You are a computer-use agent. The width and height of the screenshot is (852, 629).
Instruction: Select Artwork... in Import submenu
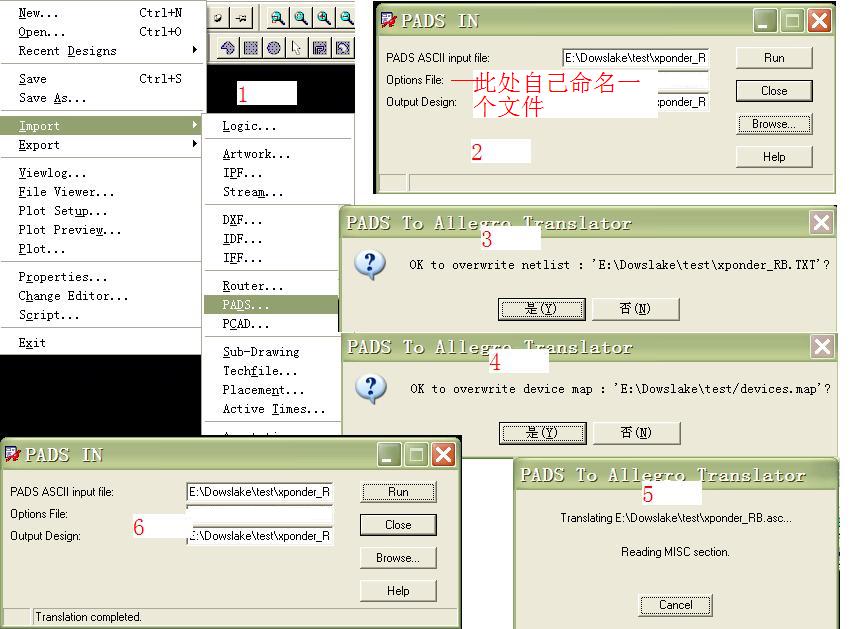[x=279, y=154]
